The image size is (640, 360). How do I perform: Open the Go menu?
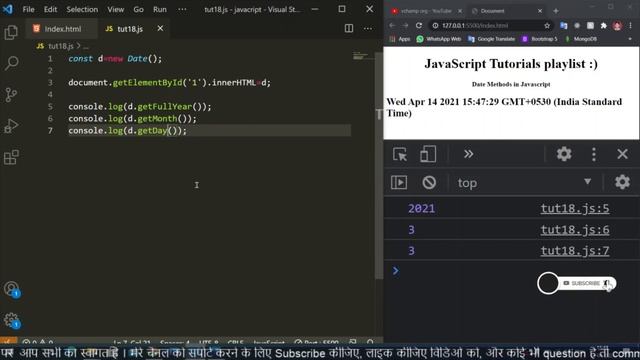138,9
